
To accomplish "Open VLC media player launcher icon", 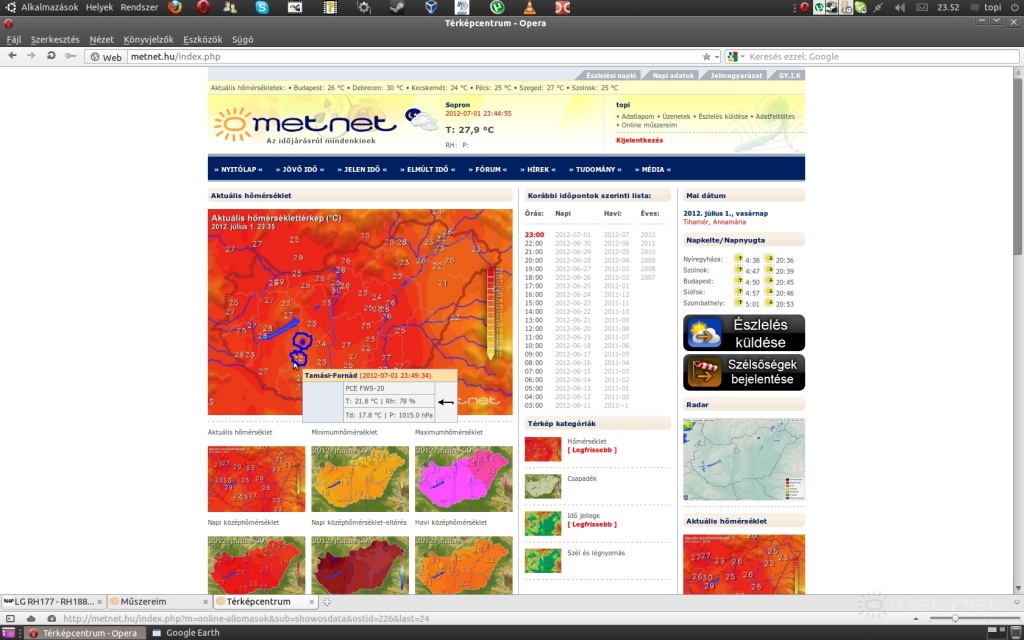I will click(x=529, y=7).
